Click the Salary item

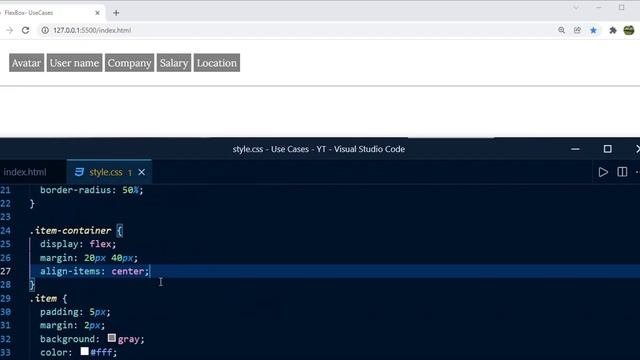[174, 63]
